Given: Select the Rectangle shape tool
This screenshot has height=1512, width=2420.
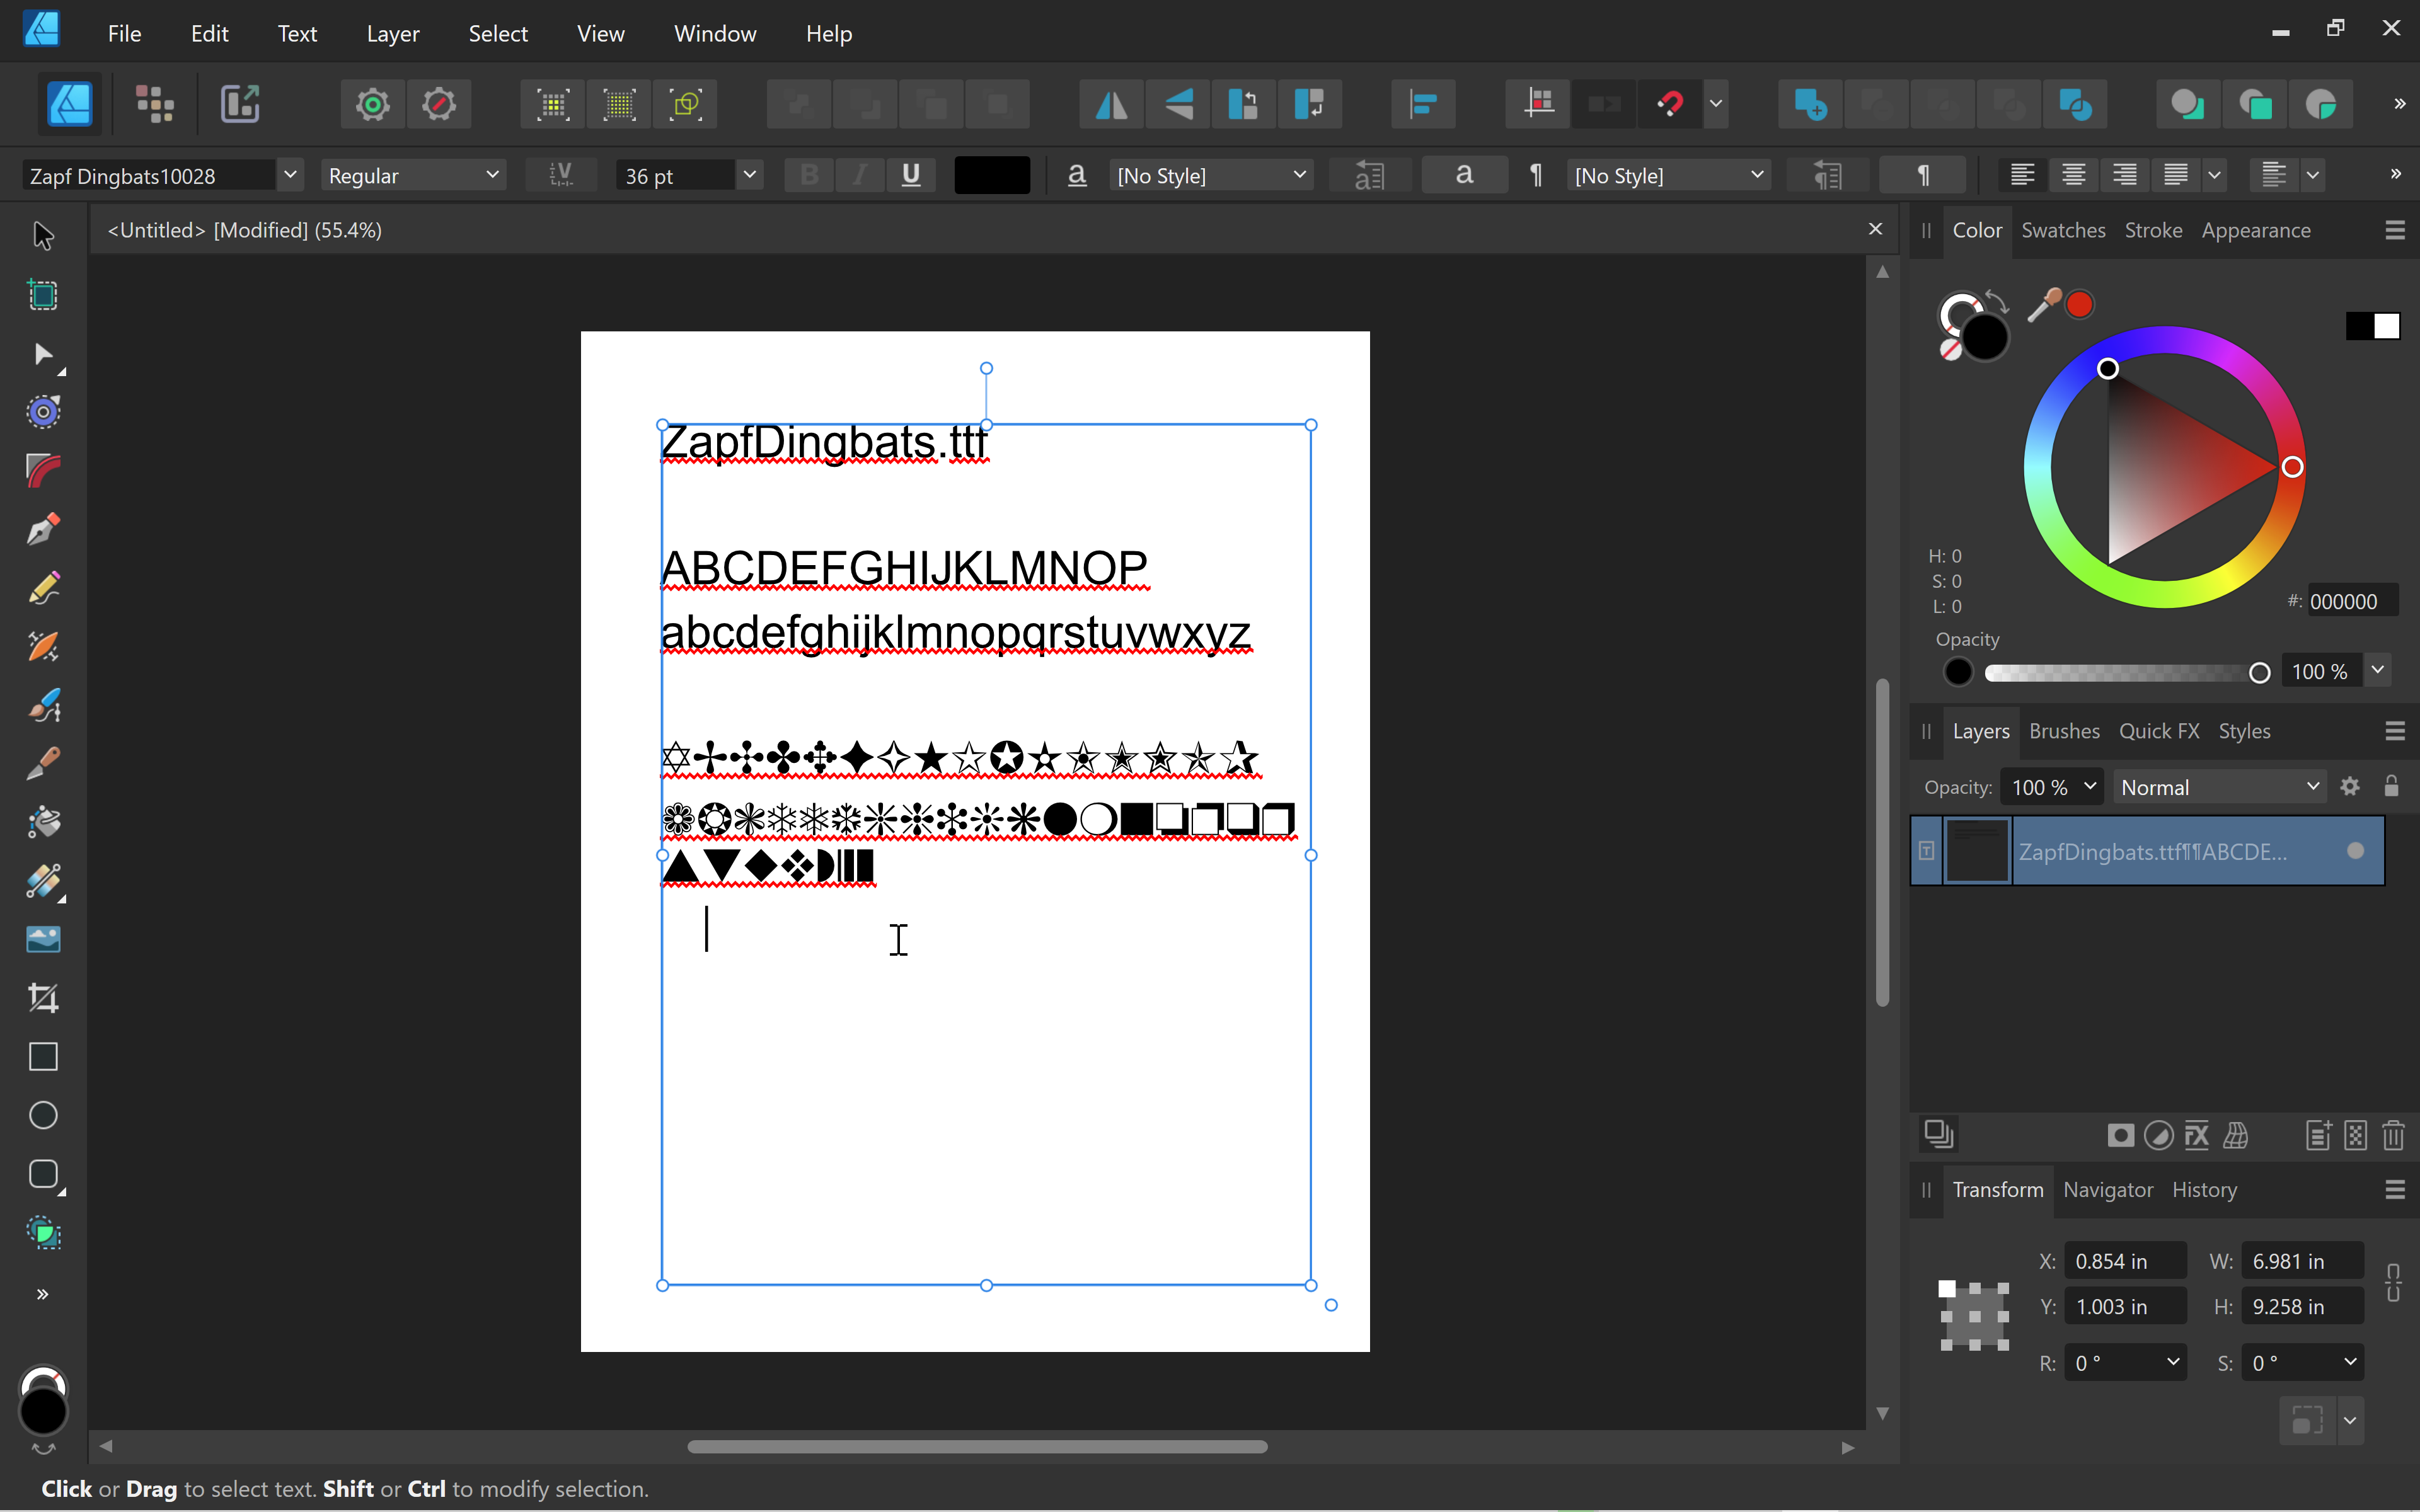Looking at the screenshot, I should tap(43, 1056).
